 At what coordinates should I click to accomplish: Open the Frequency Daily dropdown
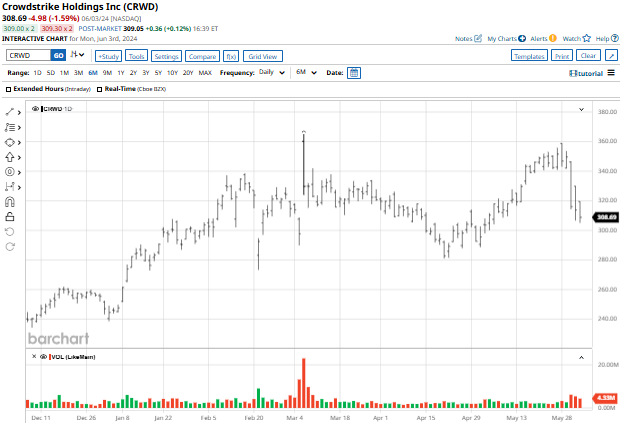pyautogui.click(x=272, y=72)
